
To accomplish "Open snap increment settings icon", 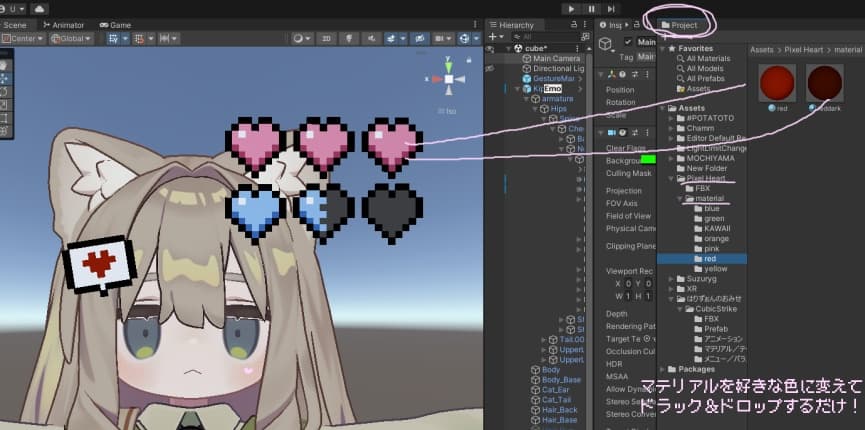I will 164,39.
